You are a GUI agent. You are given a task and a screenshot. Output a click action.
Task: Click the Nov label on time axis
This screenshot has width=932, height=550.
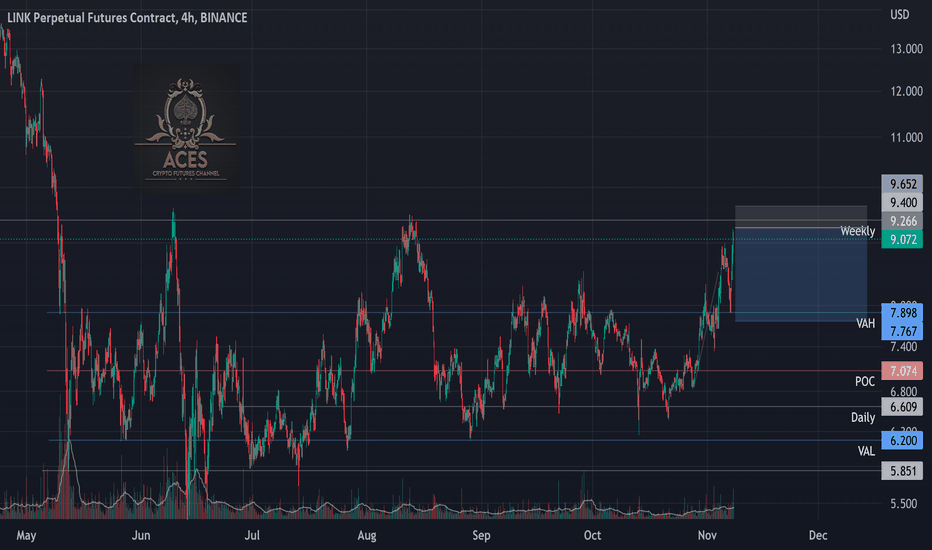click(x=707, y=535)
